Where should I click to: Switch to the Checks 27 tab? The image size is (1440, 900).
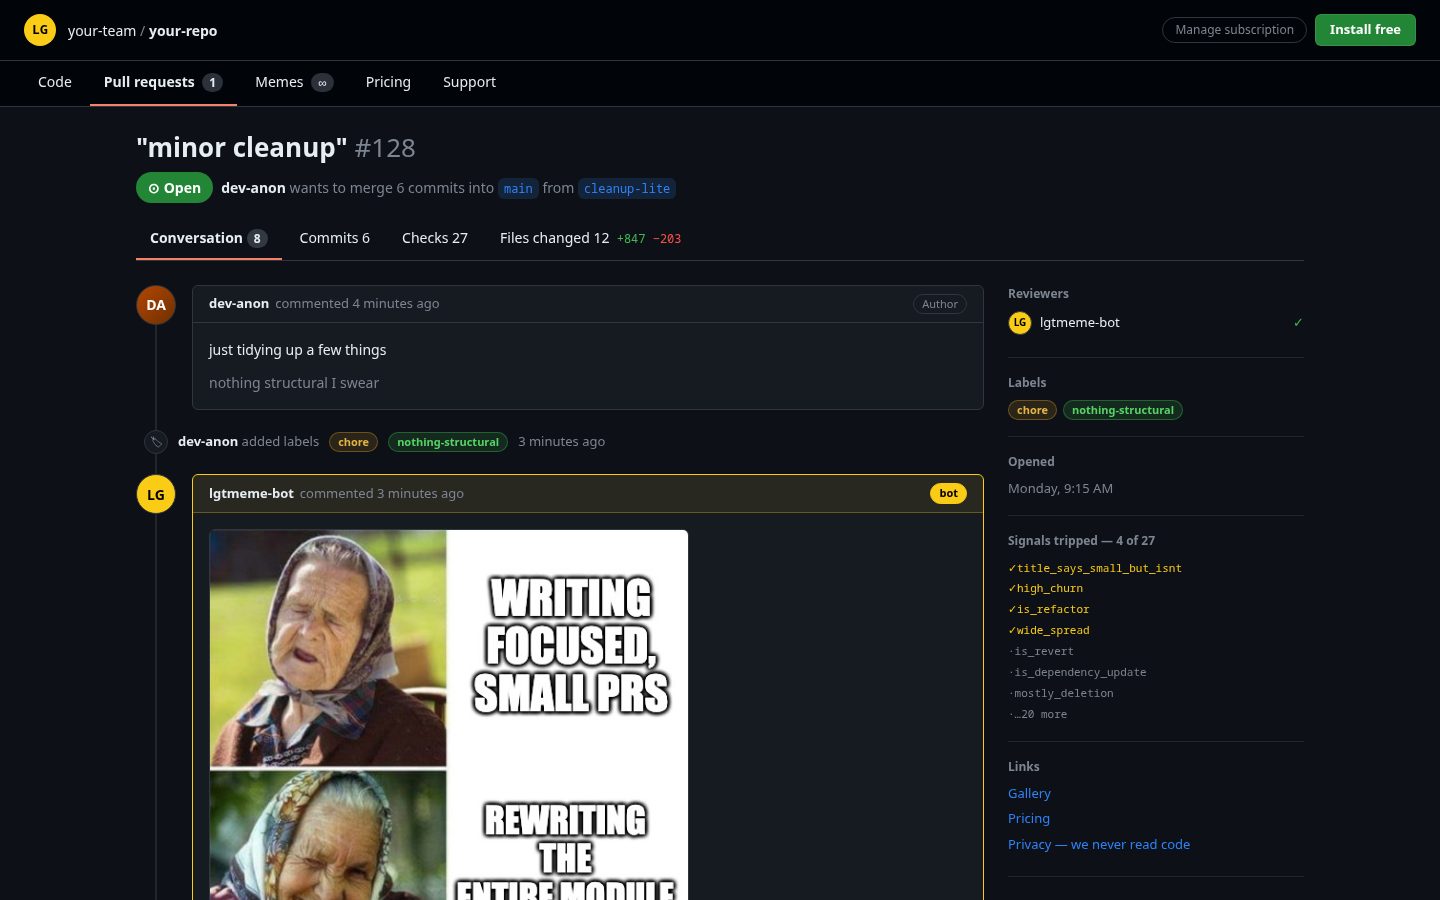(435, 238)
